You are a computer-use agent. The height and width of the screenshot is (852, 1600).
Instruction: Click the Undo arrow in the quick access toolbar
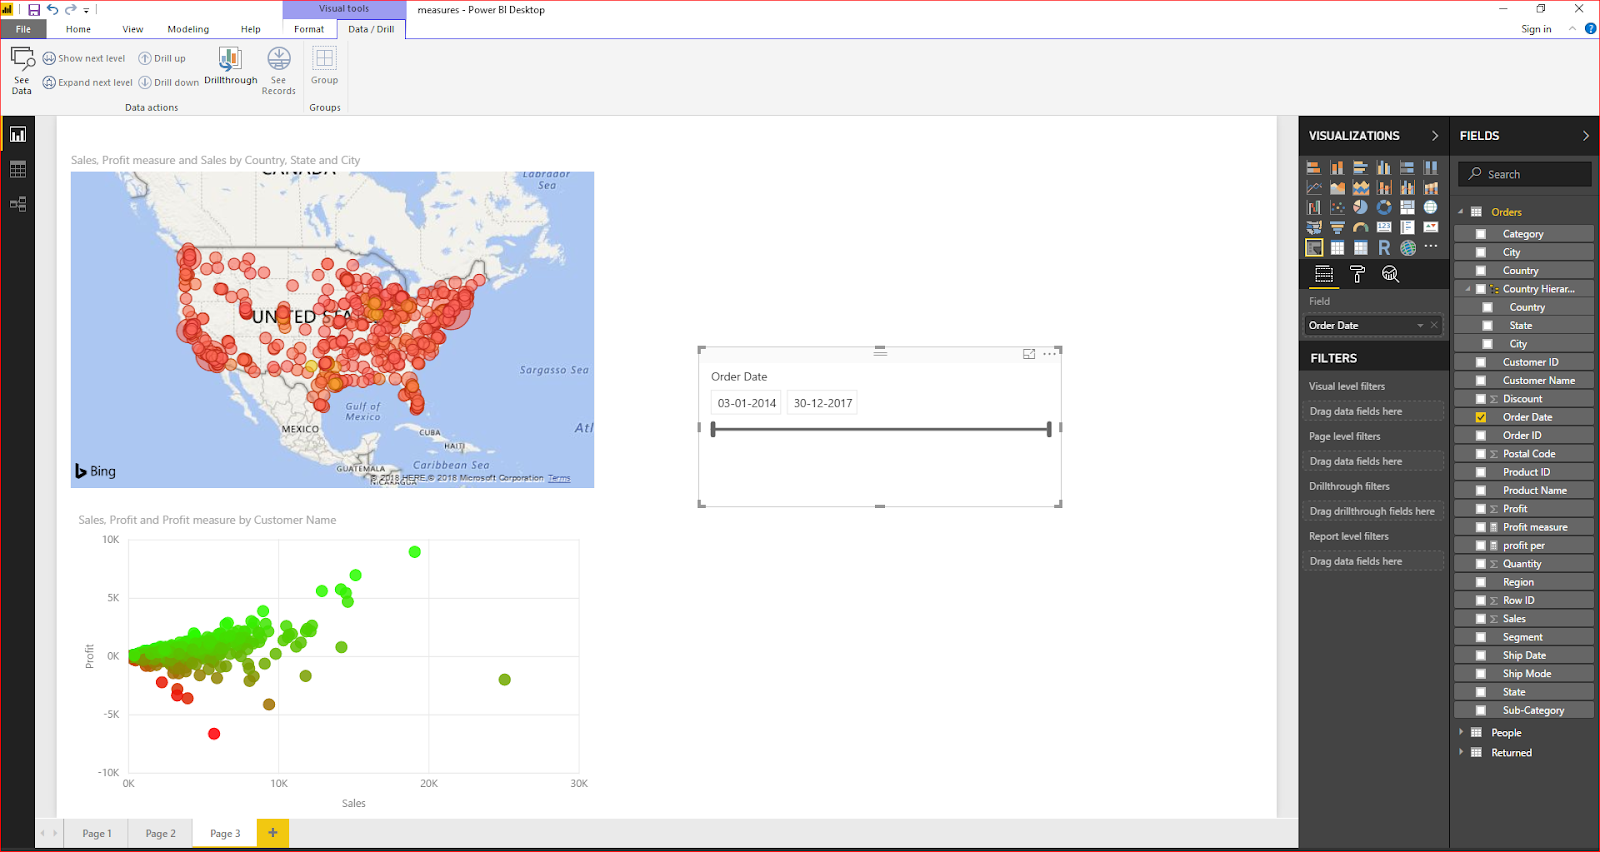click(x=52, y=10)
